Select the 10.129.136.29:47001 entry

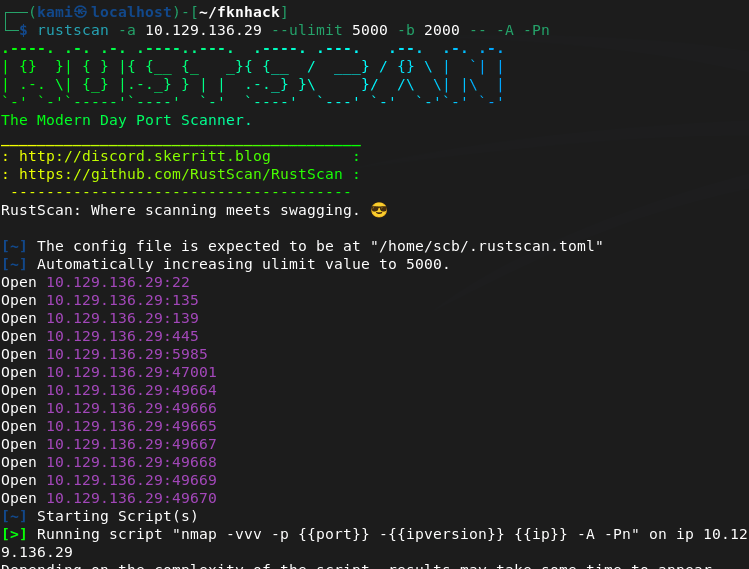131,372
